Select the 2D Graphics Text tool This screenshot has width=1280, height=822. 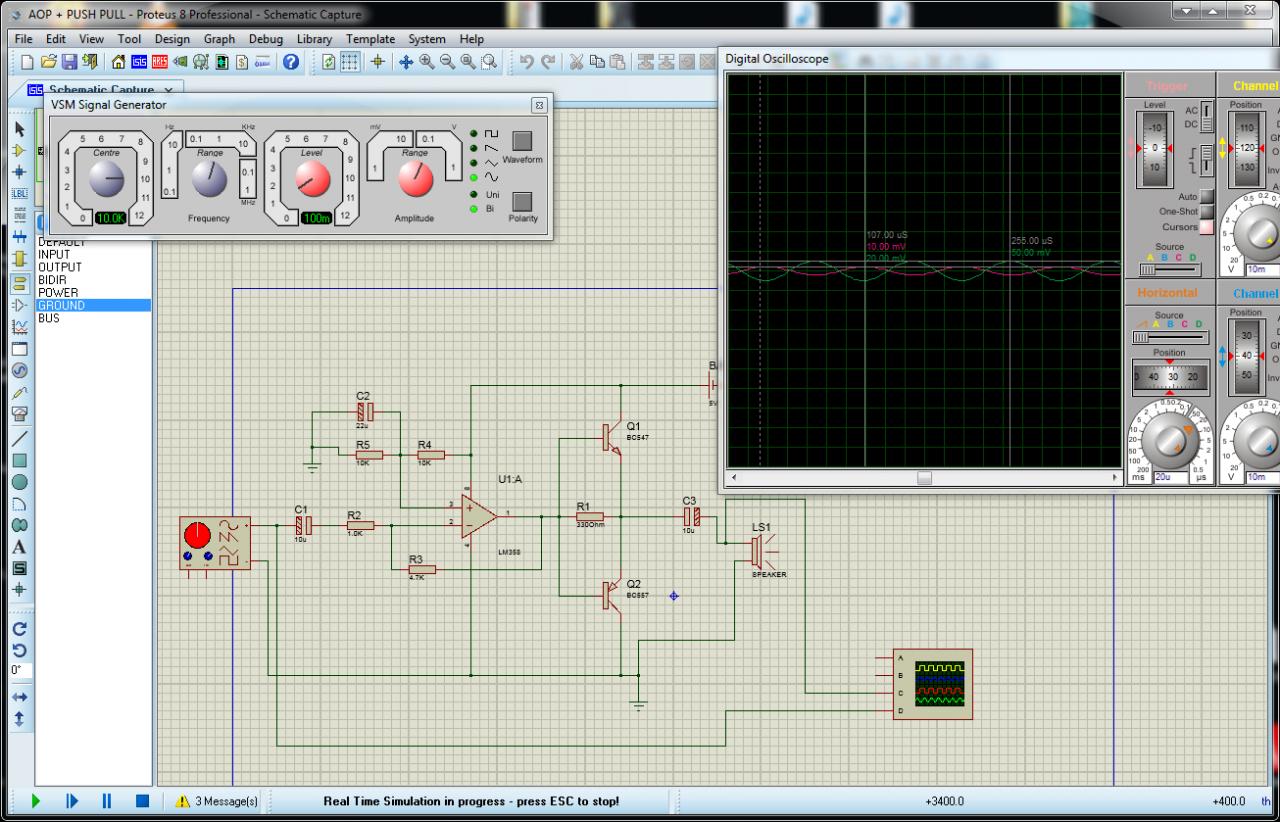click(18, 547)
